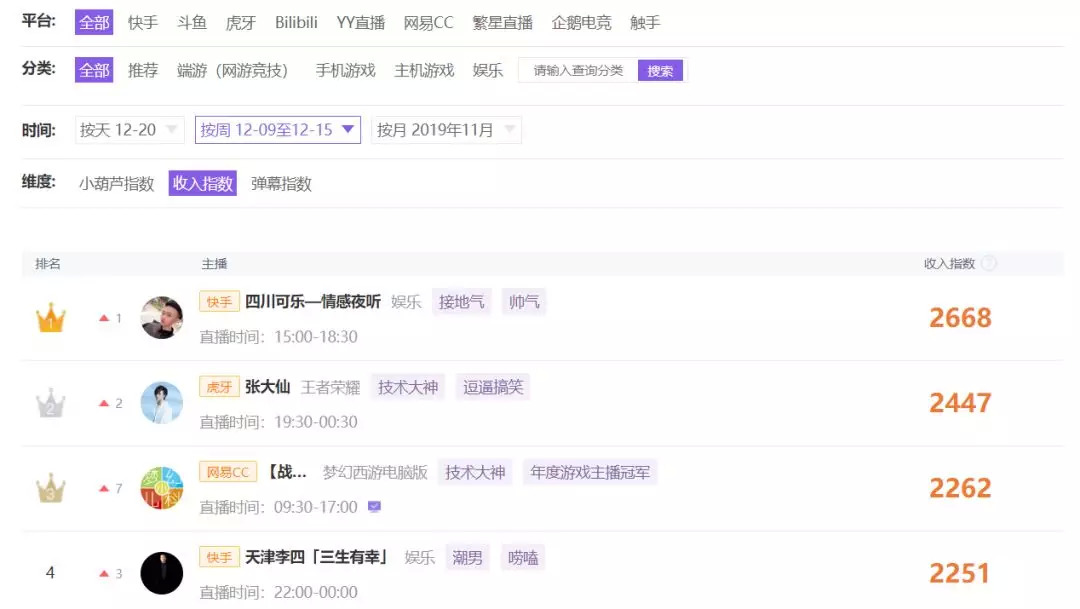The height and width of the screenshot is (609, 1080).
Task: Select the 全部 platform filter
Action: coord(94,23)
